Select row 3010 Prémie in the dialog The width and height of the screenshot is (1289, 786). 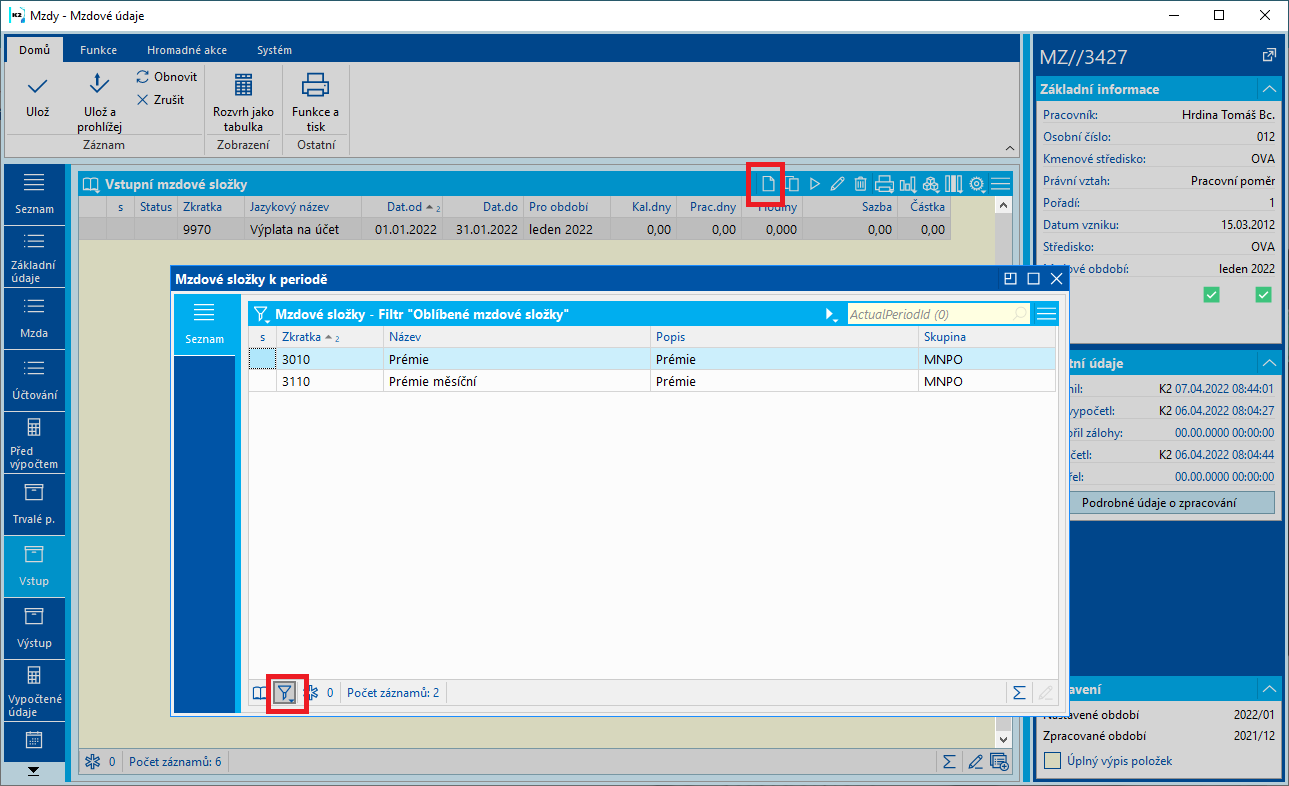tap(652, 359)
